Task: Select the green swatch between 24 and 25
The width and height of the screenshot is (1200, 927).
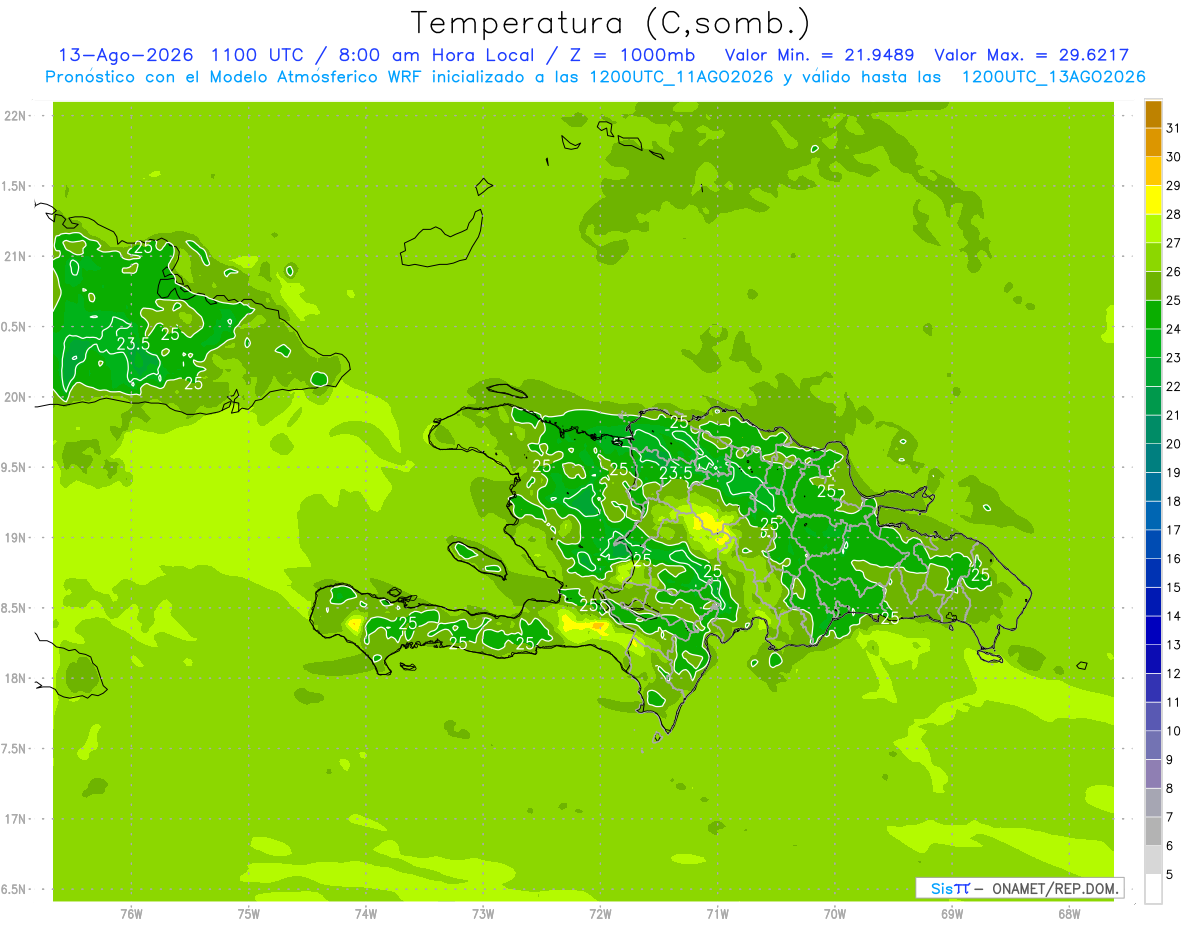Action: point(1153,314)
